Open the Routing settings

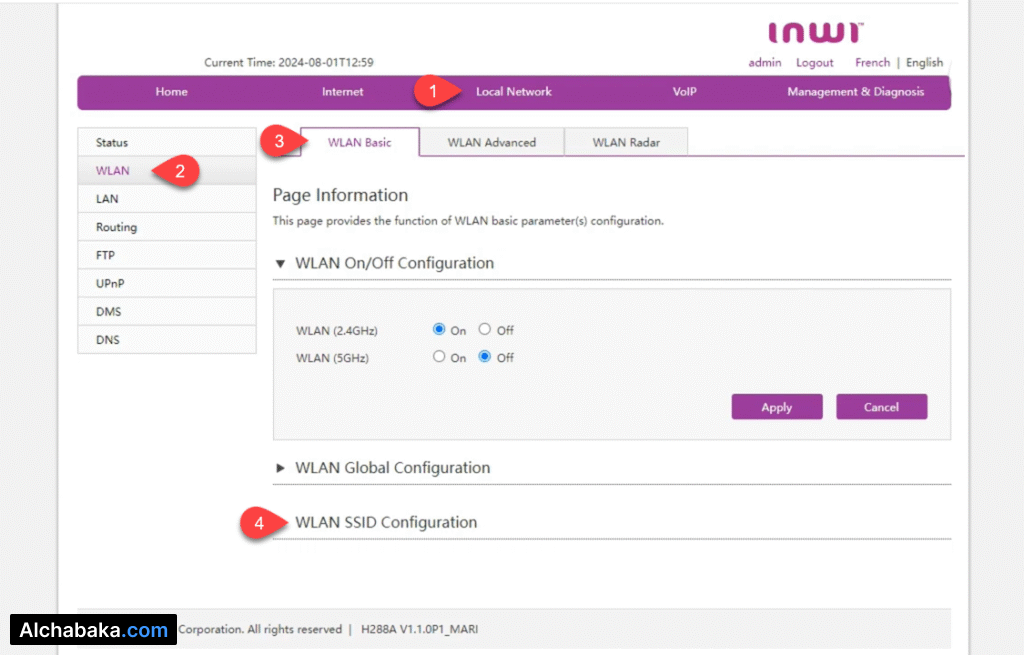pyautogui.click(x=116, y=227)
